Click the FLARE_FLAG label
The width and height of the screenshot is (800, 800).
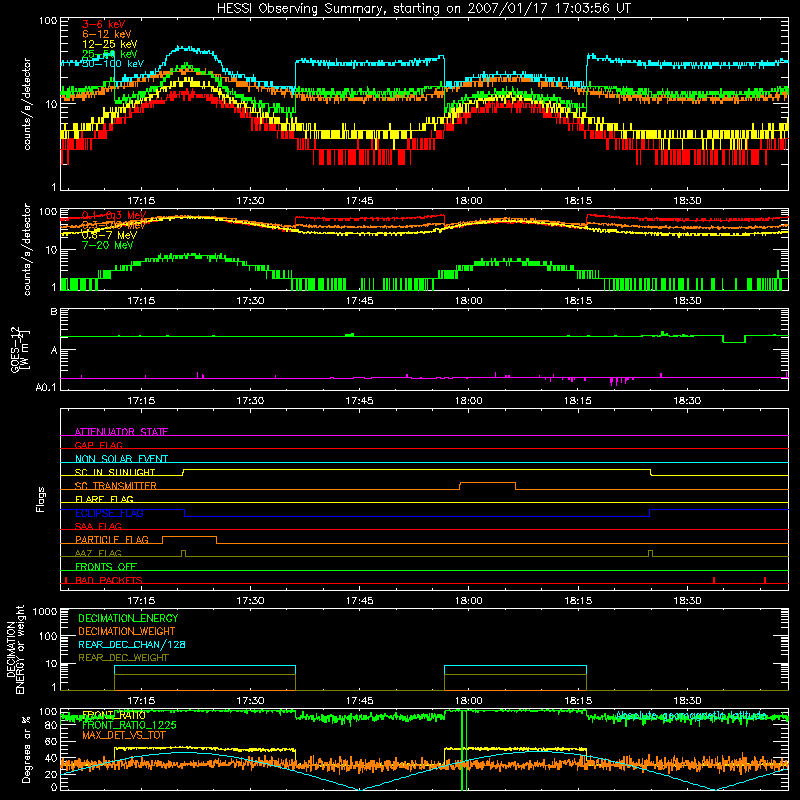104,499
